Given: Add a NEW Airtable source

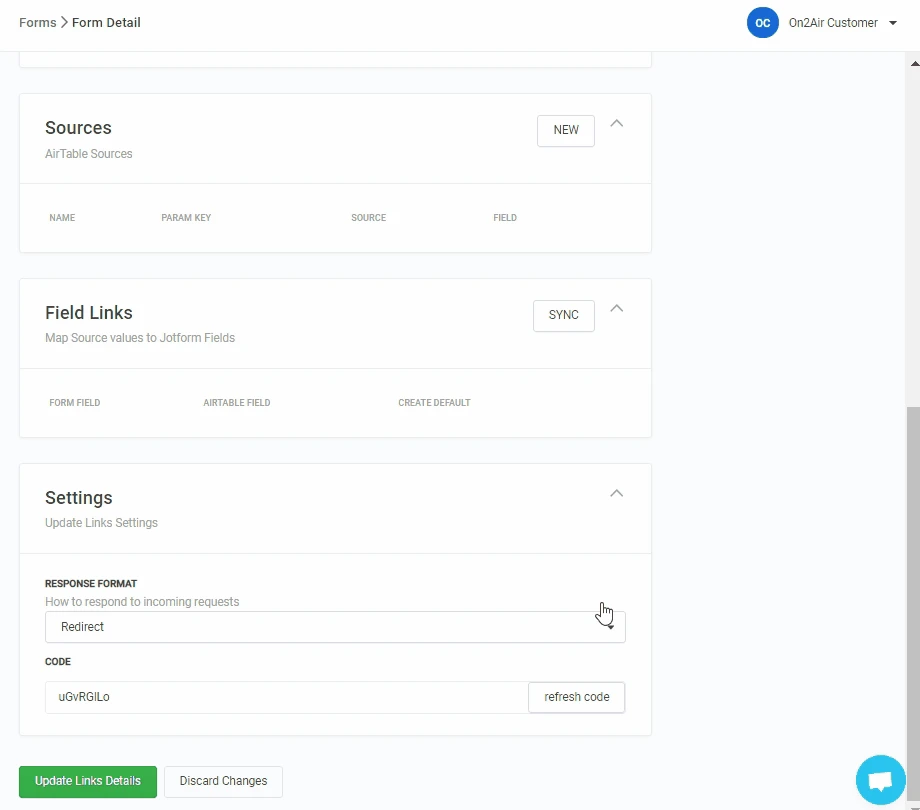Looking at the screenshot, I should [x=565, y=130].
